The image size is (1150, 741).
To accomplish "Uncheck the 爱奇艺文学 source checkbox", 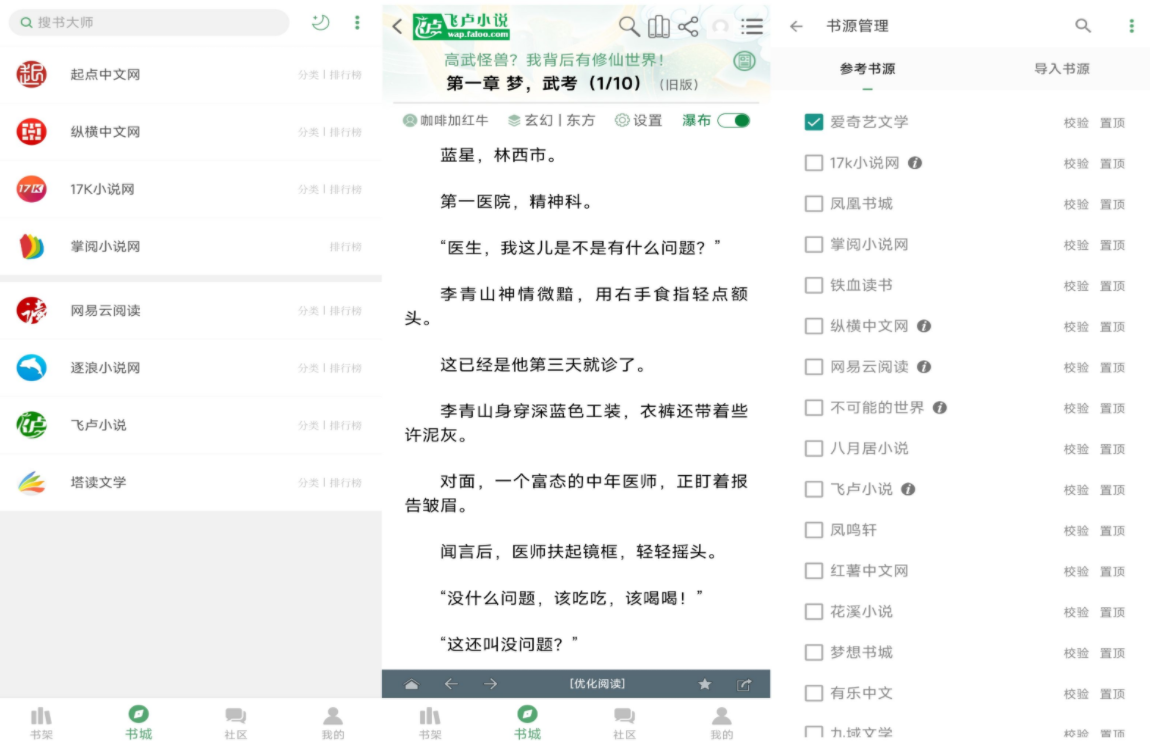I will point(813,122).
